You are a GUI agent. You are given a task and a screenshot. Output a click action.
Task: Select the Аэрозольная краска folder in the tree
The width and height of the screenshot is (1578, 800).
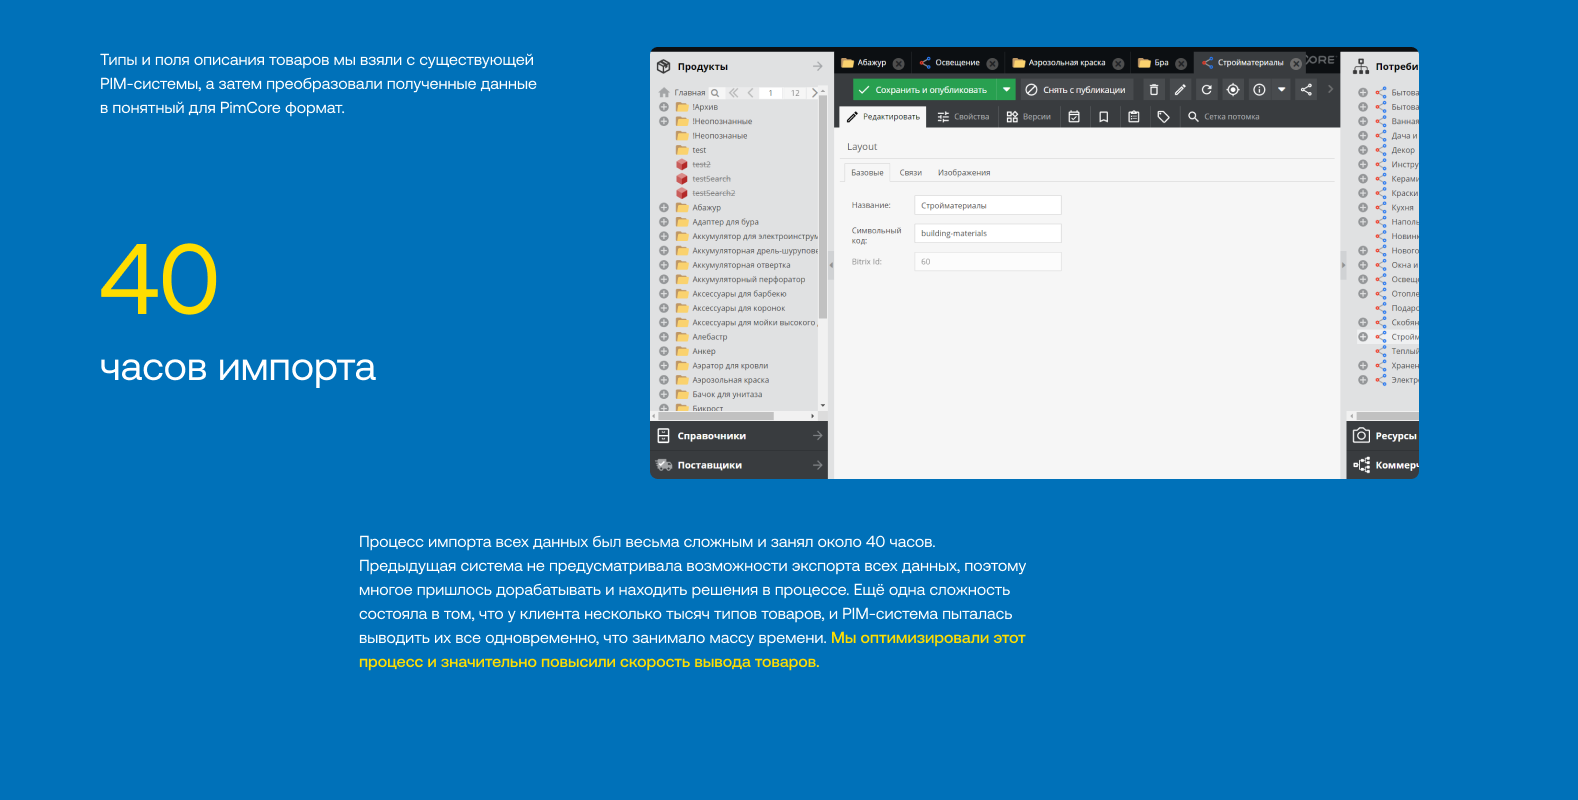730,380
